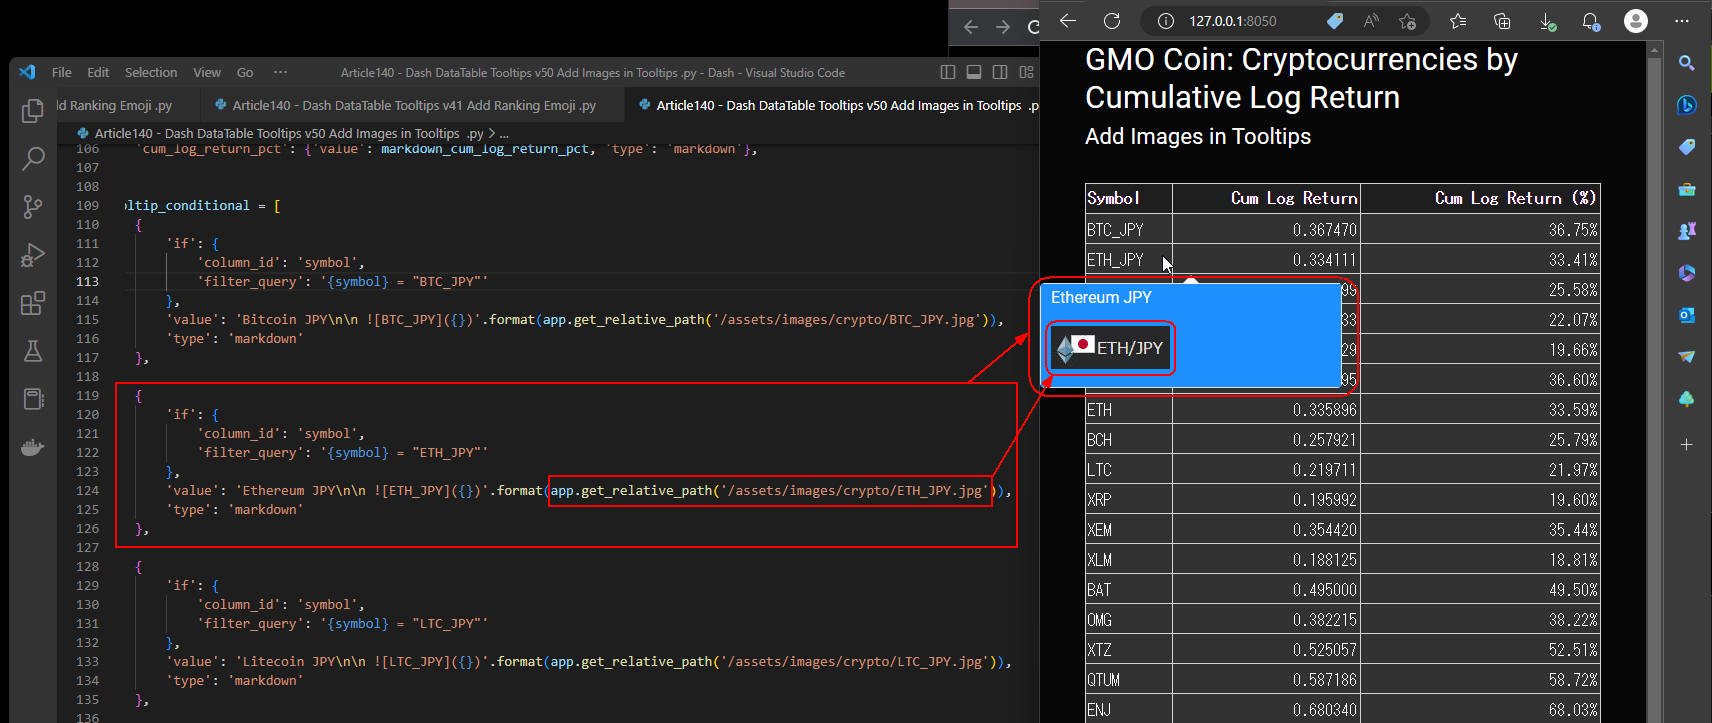Refresh the Edge page at 127.0.0.1
1712x723 pixels.
(1112, 21)
